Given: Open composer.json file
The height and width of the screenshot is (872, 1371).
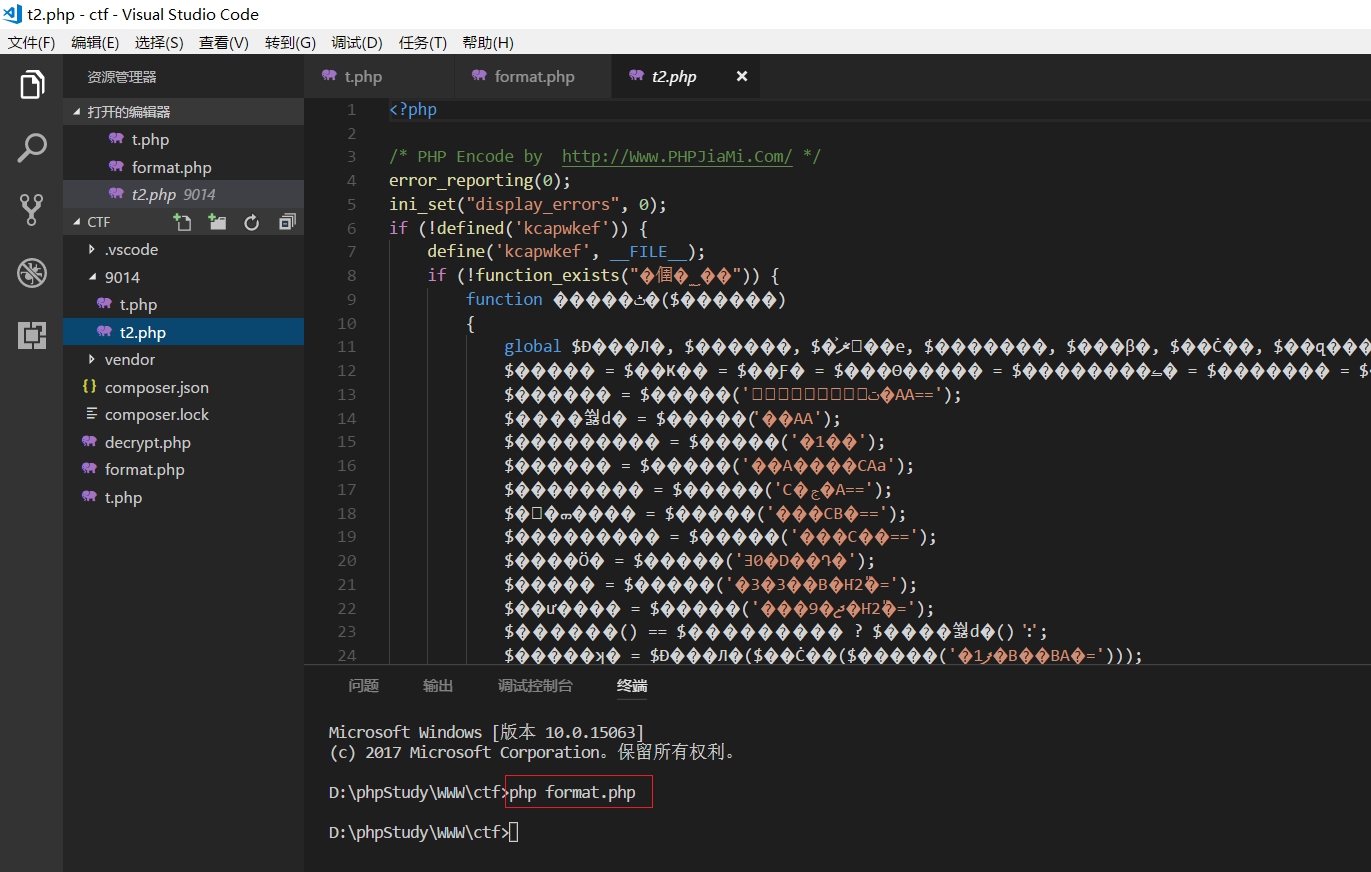Looking at the screenshot, I should [183, 387].
